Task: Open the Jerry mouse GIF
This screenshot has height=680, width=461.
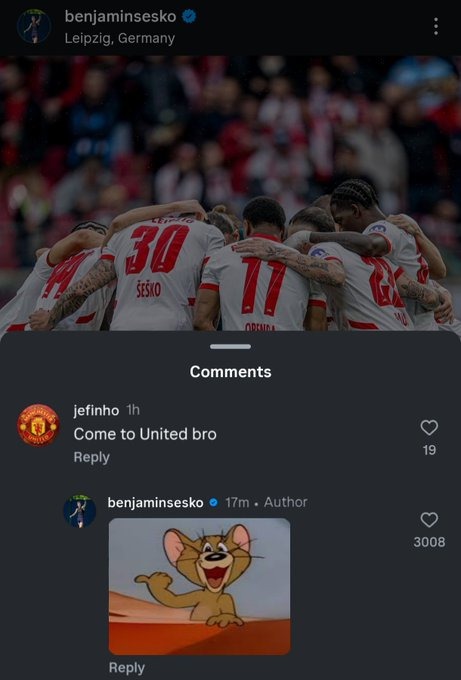Action: click(x=199, y=586)
